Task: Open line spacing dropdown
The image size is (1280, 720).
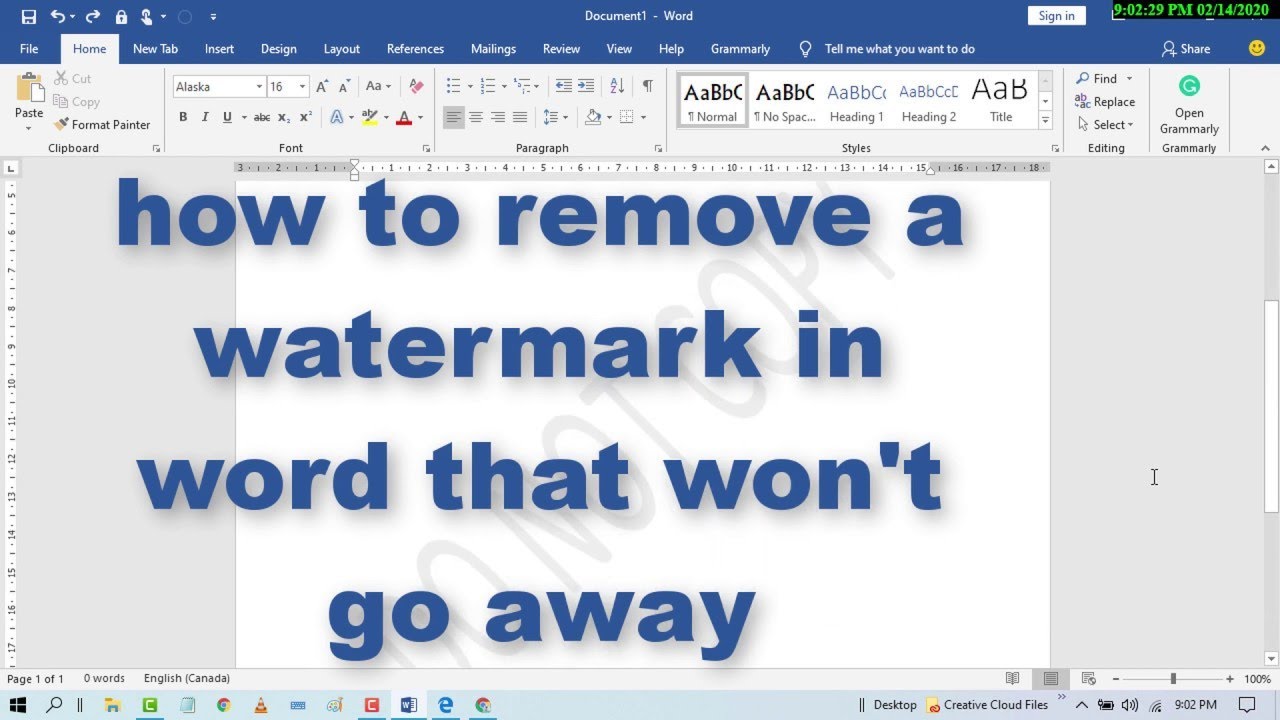Action: click(554, 117)
